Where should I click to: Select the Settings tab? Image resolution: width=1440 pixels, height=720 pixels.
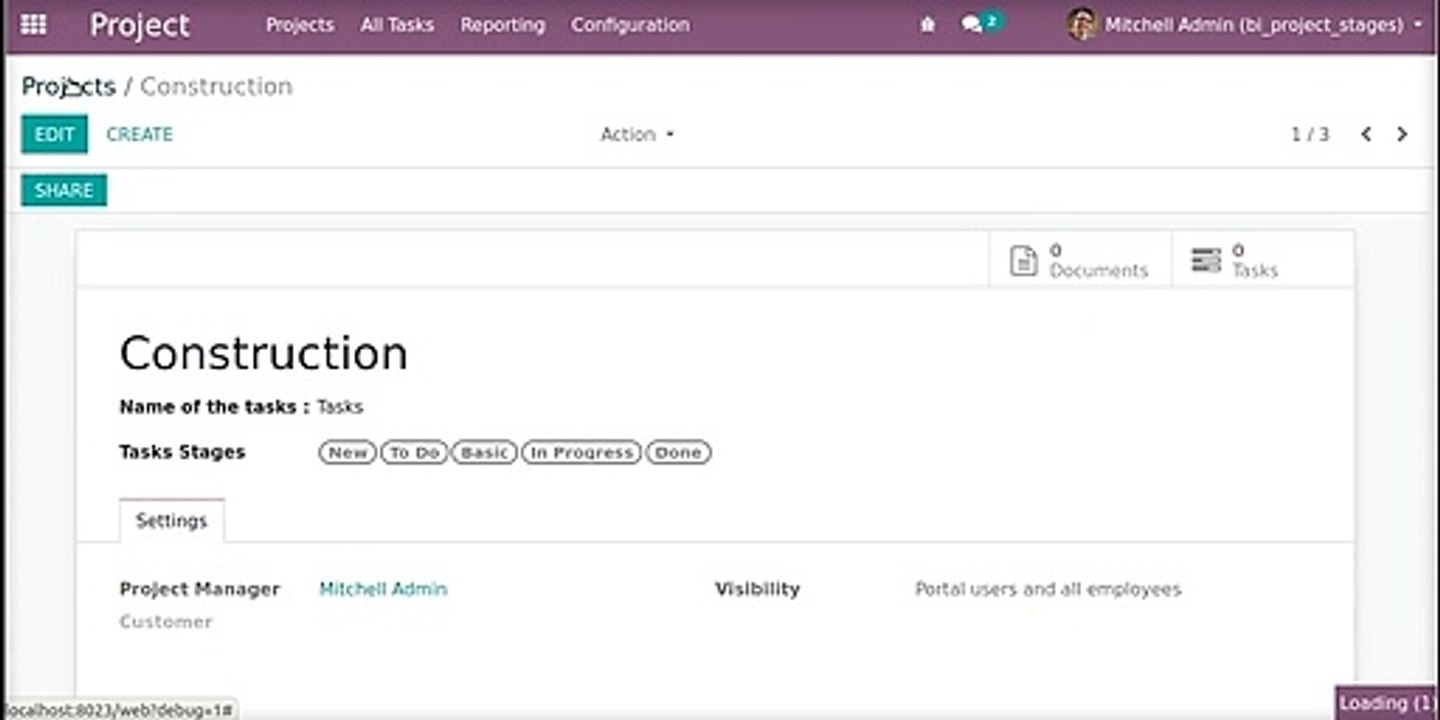pyautogui.click(x=171, y=521)
